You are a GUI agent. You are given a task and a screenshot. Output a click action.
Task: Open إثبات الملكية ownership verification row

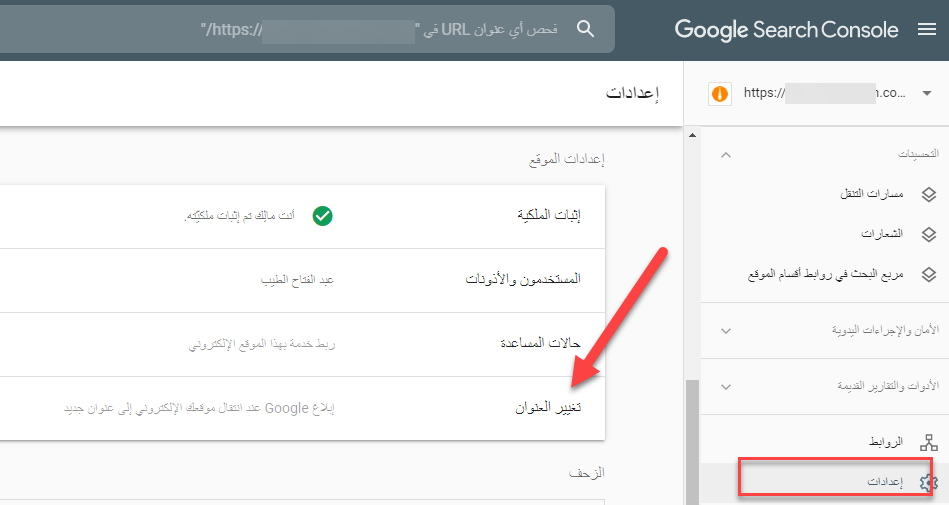(302, 216)
